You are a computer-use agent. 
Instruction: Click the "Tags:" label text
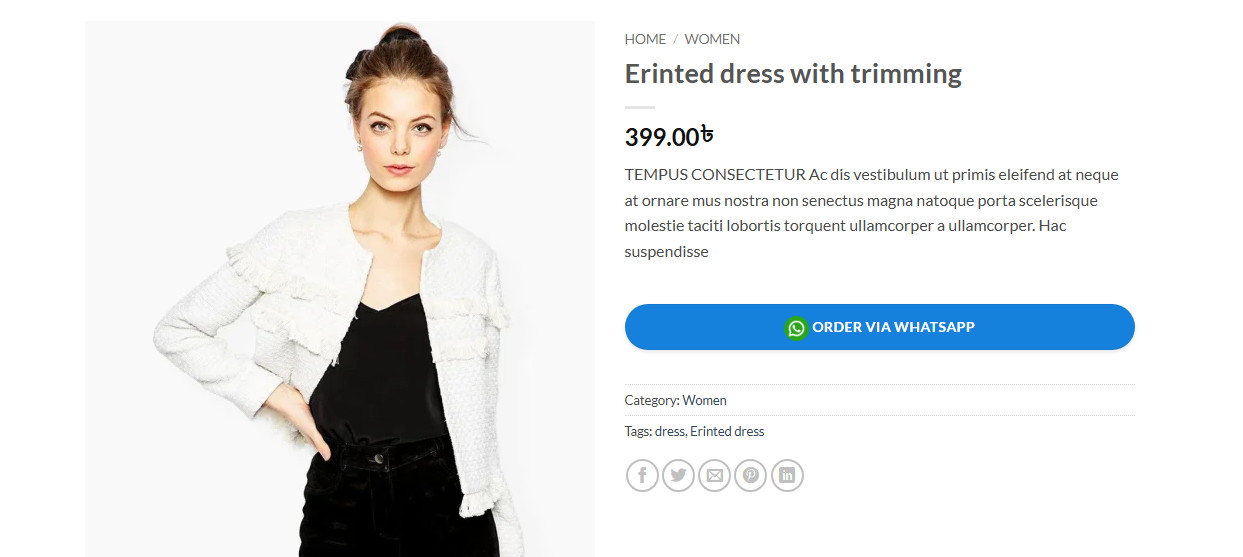click(638, 432)
